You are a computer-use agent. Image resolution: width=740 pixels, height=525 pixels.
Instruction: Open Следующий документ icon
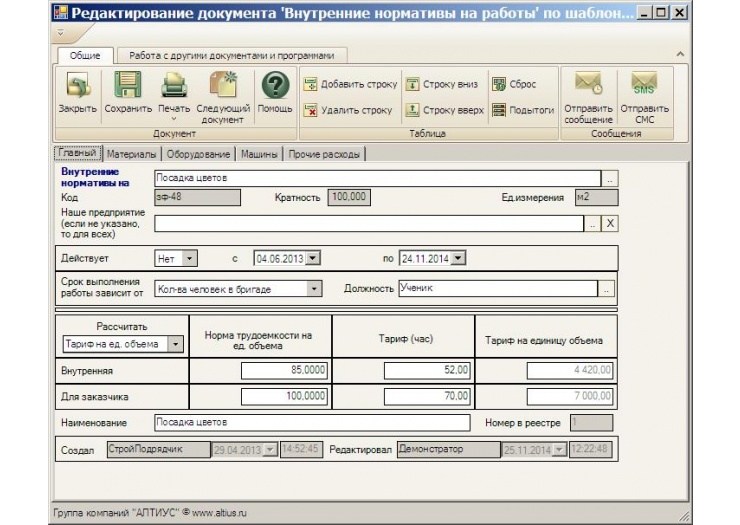click(223, 85)
